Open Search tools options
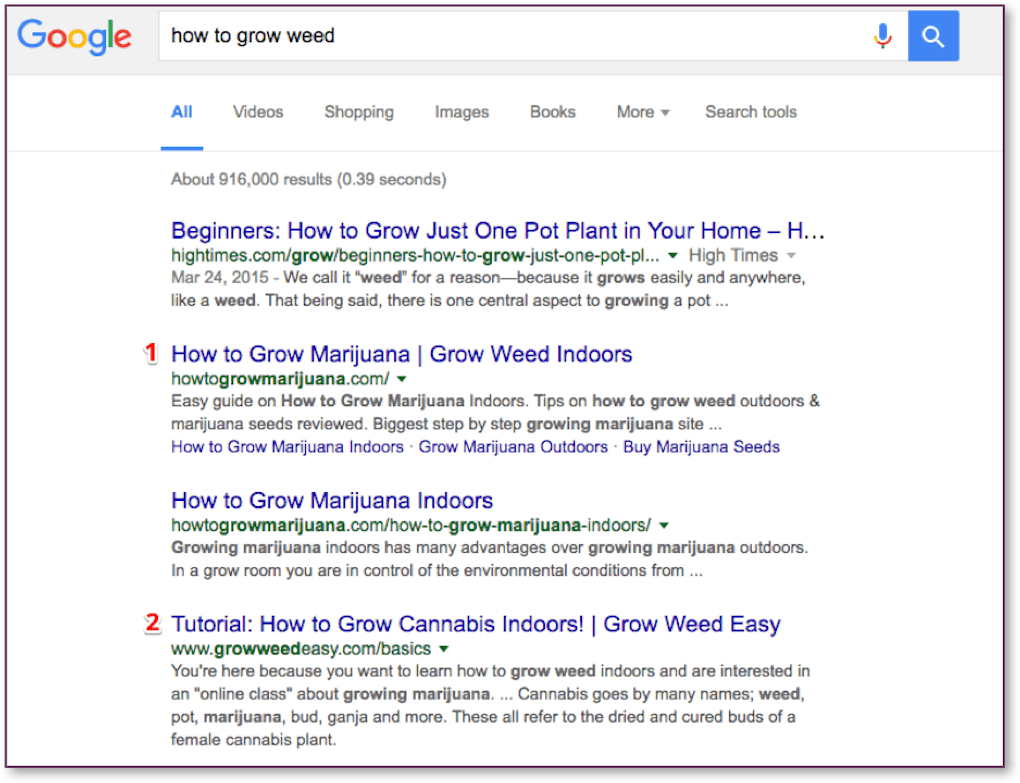 click(751, 112)
